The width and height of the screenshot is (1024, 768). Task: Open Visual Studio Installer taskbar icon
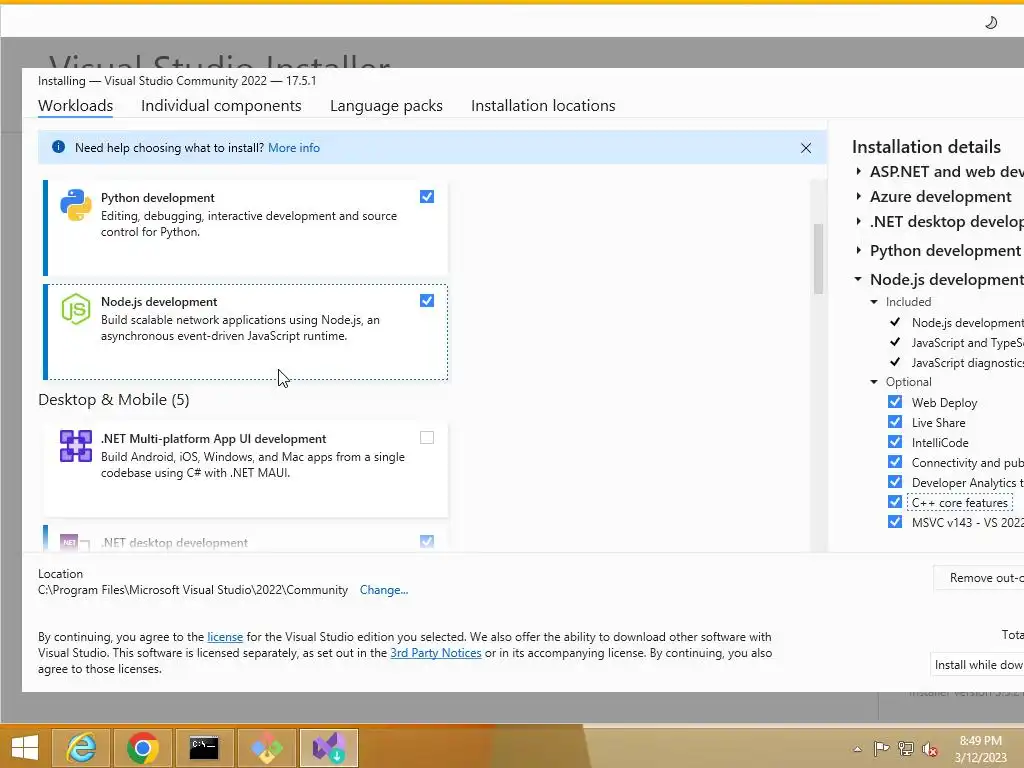click(x=328, y=747)
